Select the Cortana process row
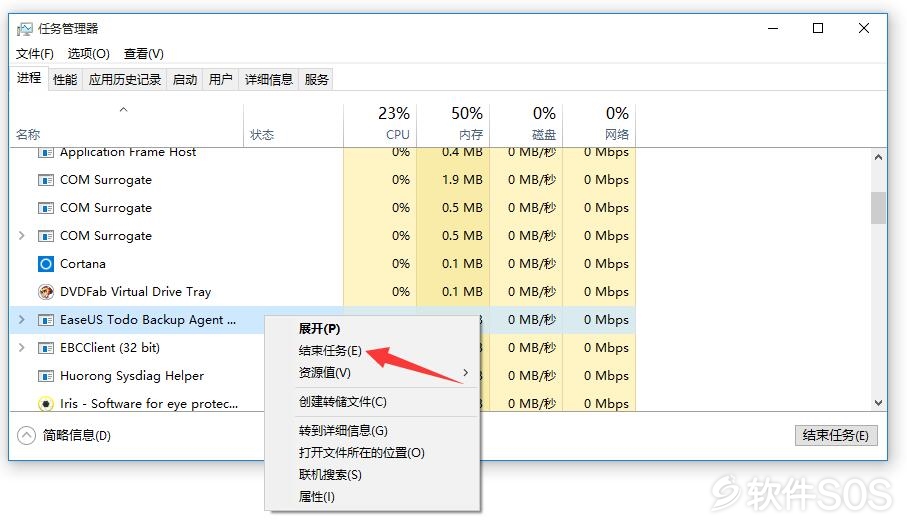The image size is (907, 522). click(x=323, y=264)
